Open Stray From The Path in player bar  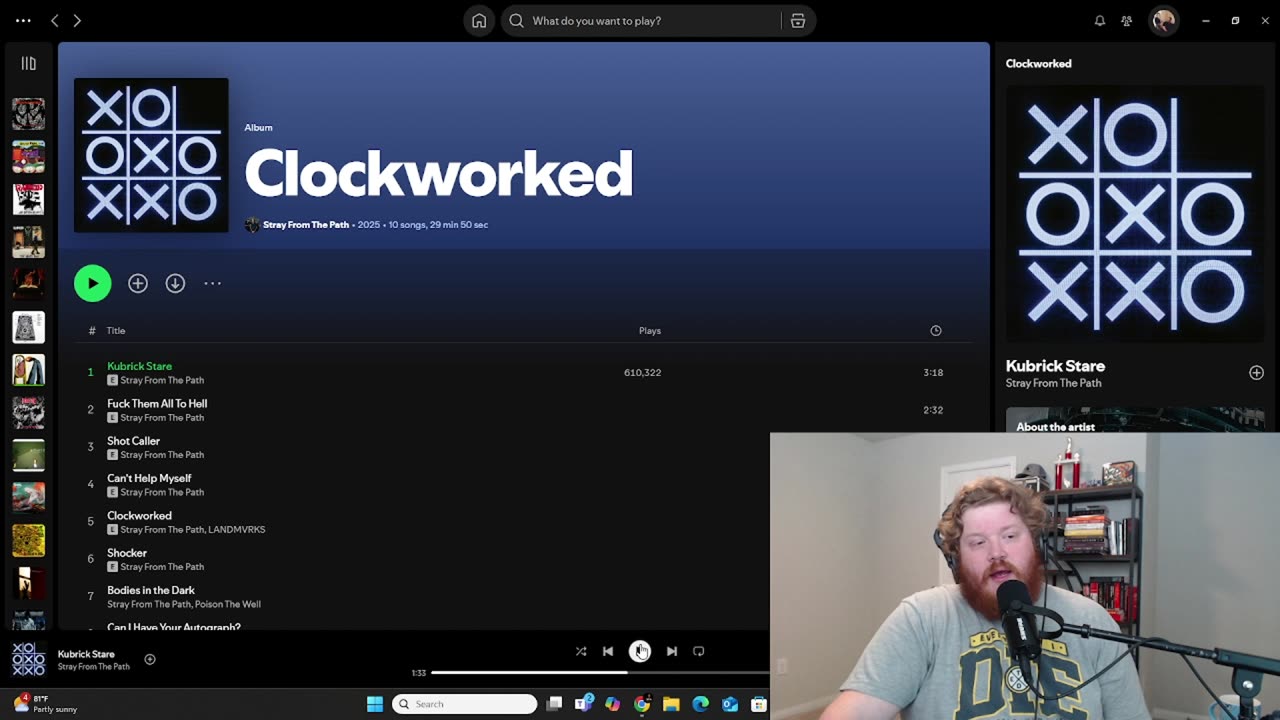tap(94, 667)
